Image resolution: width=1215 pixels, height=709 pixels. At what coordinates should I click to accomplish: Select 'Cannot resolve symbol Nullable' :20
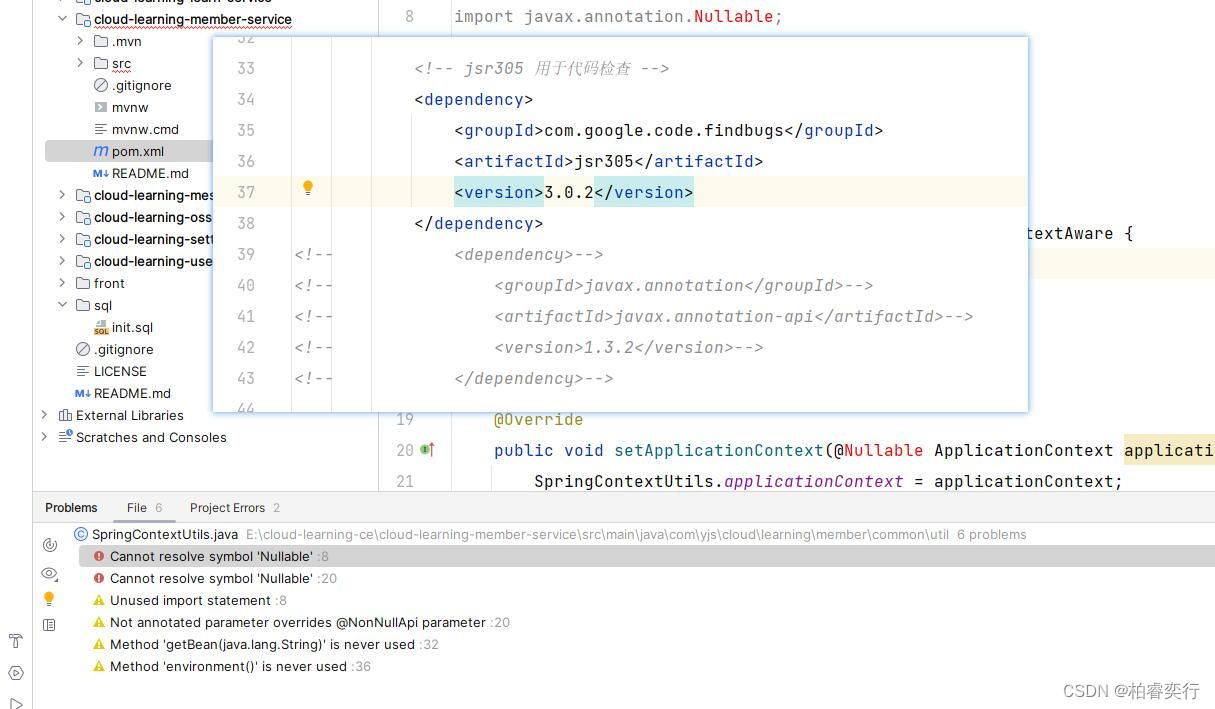coord(647,578)
